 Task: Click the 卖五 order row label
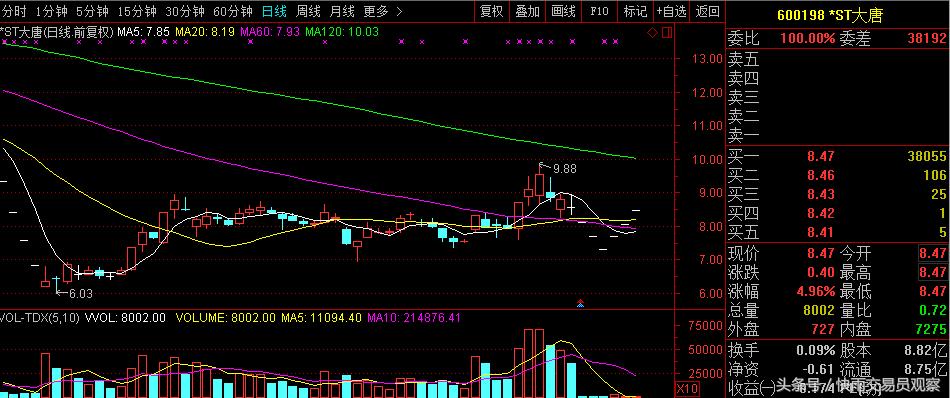click(743, 59)
